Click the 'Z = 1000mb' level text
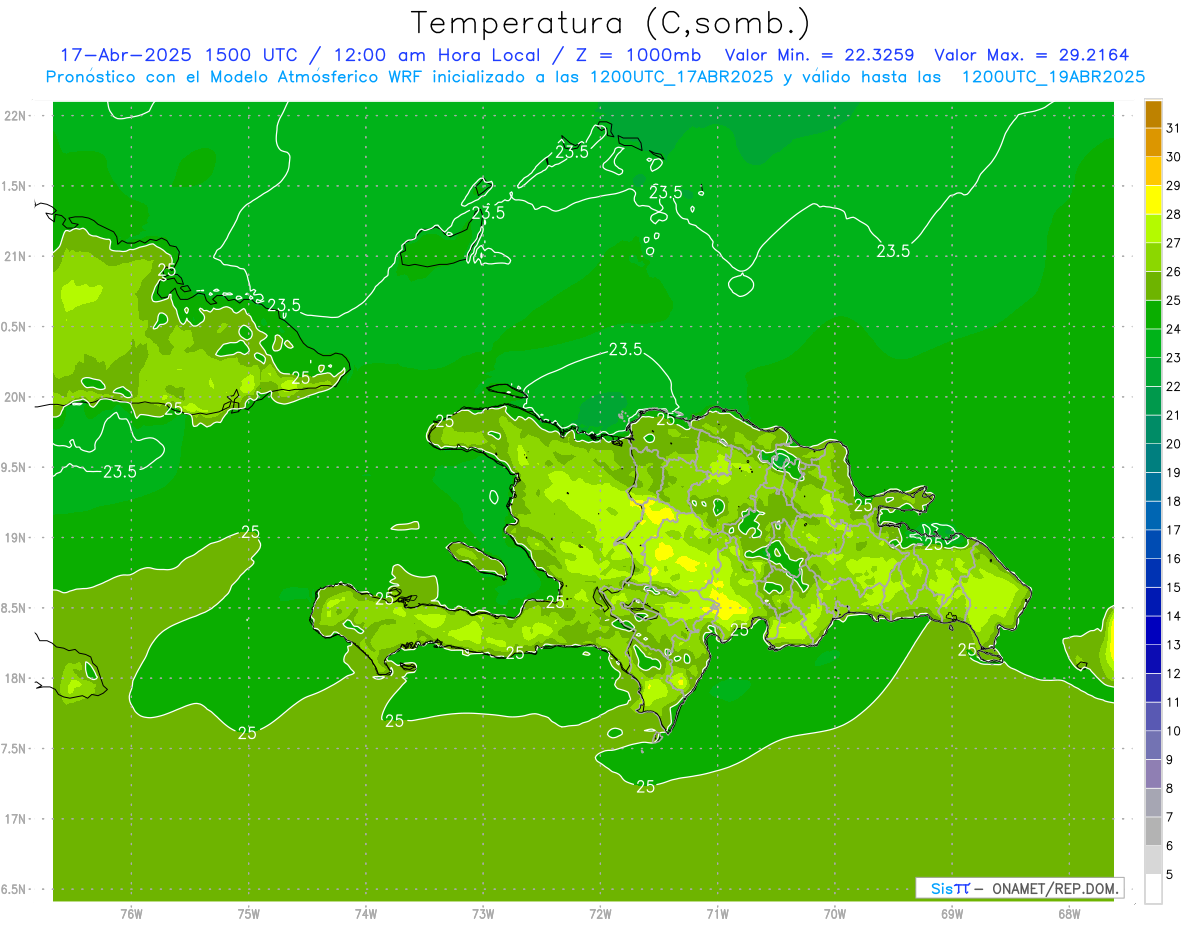This screenshot has height=927, width=1200. (x=637, y=55)
